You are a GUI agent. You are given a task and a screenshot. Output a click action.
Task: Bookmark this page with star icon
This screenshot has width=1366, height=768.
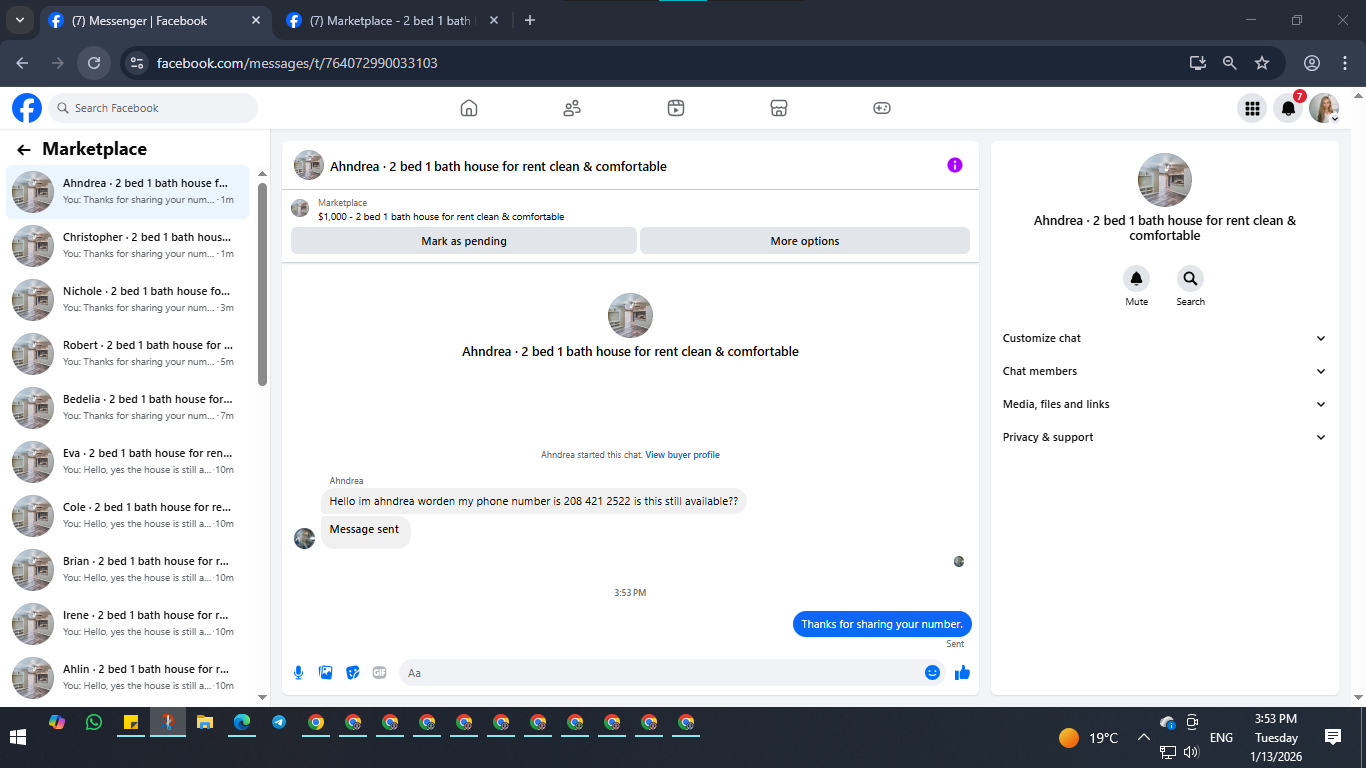click(1262, 63)
